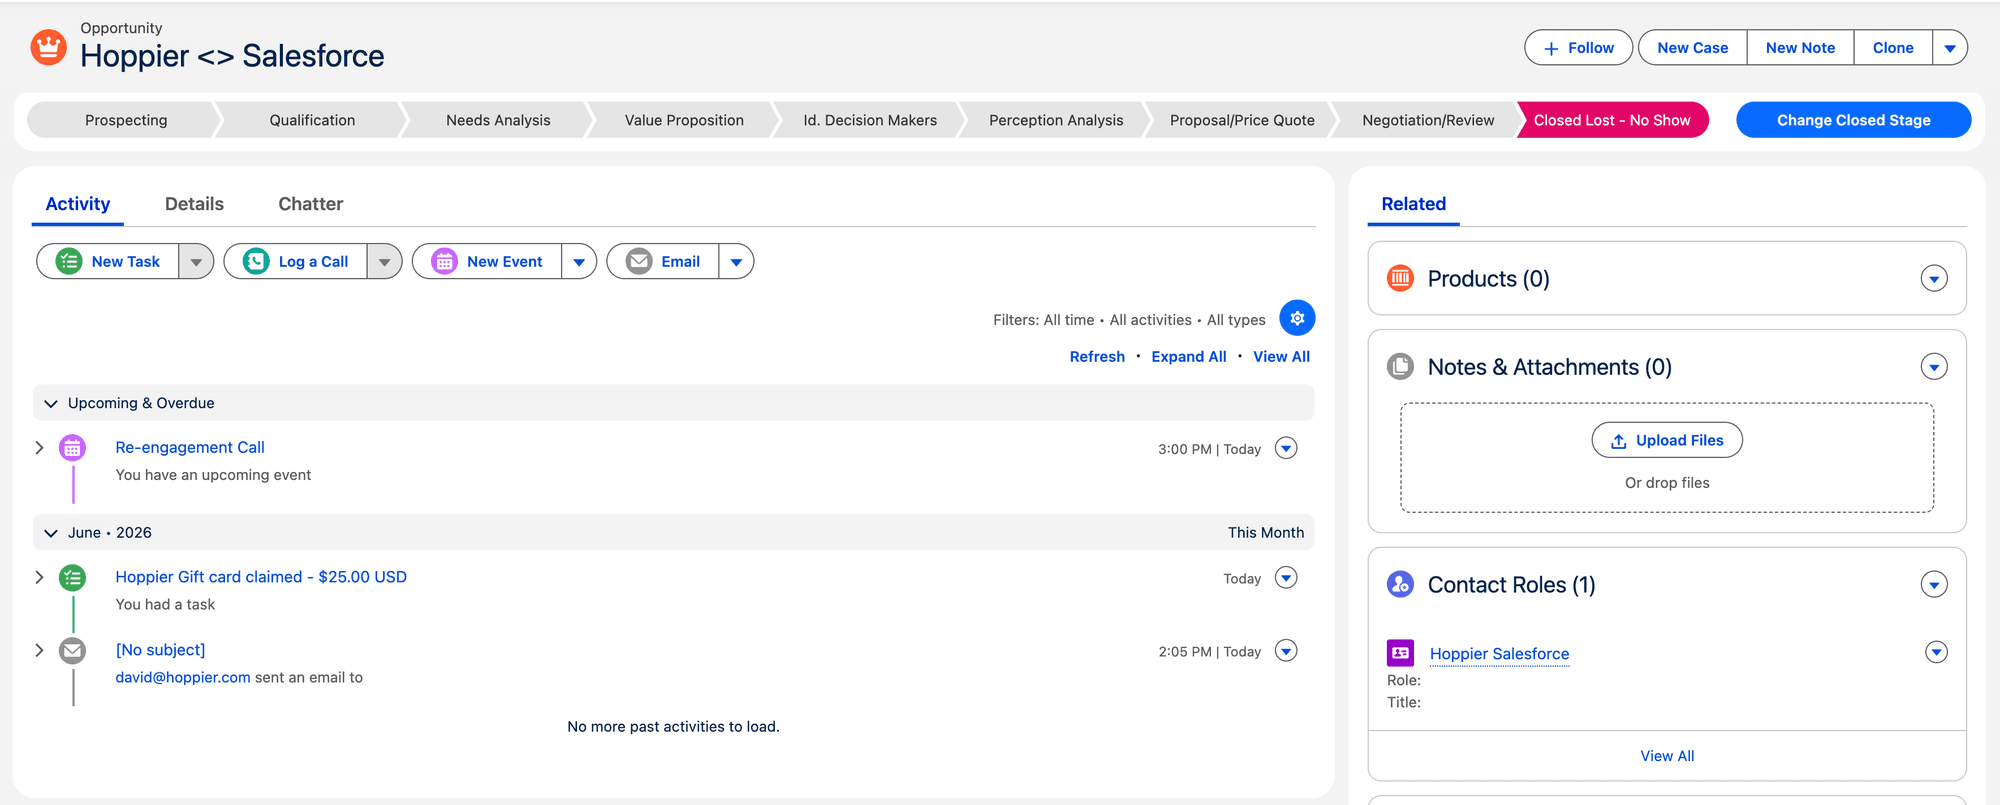Image resolution: width=2000 pixels, height=805 pixels.
Task: Select the Perception Analysis stage
Action: tap(1056, 120)
